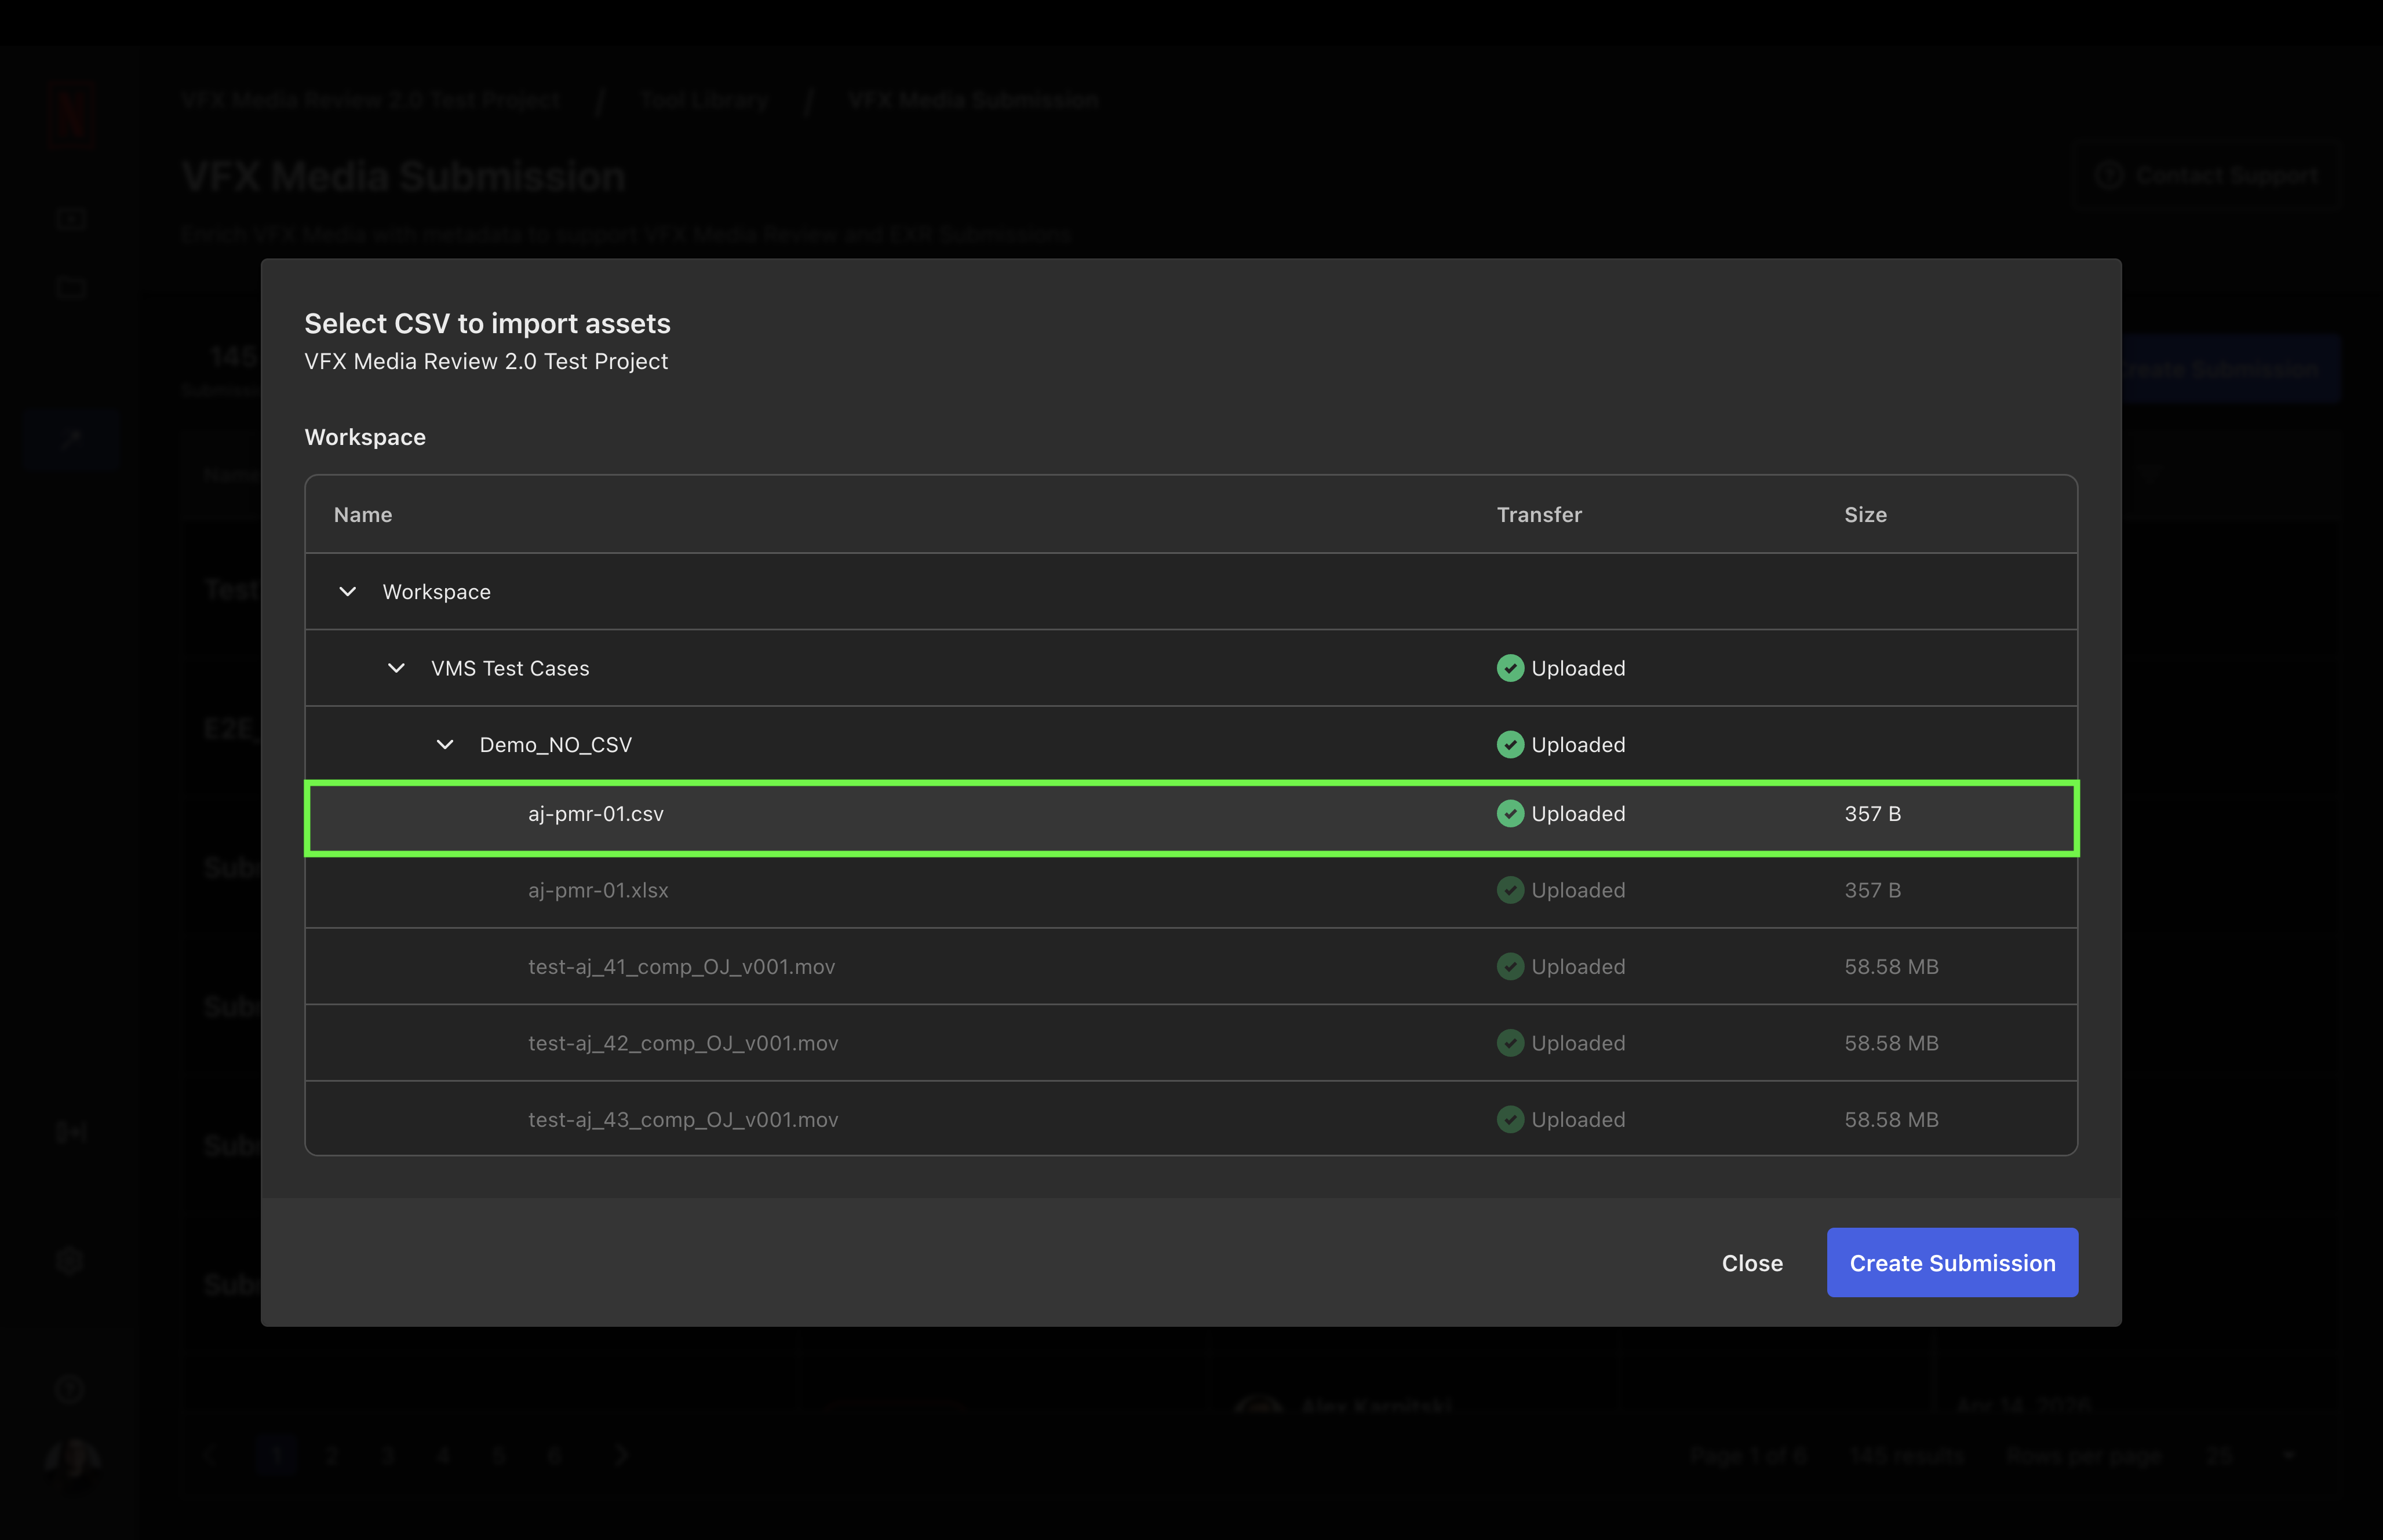Click the blue Create Submission button in dialog
The width and height of the screenshot is (2383, 1540).
(1952, 1263)
